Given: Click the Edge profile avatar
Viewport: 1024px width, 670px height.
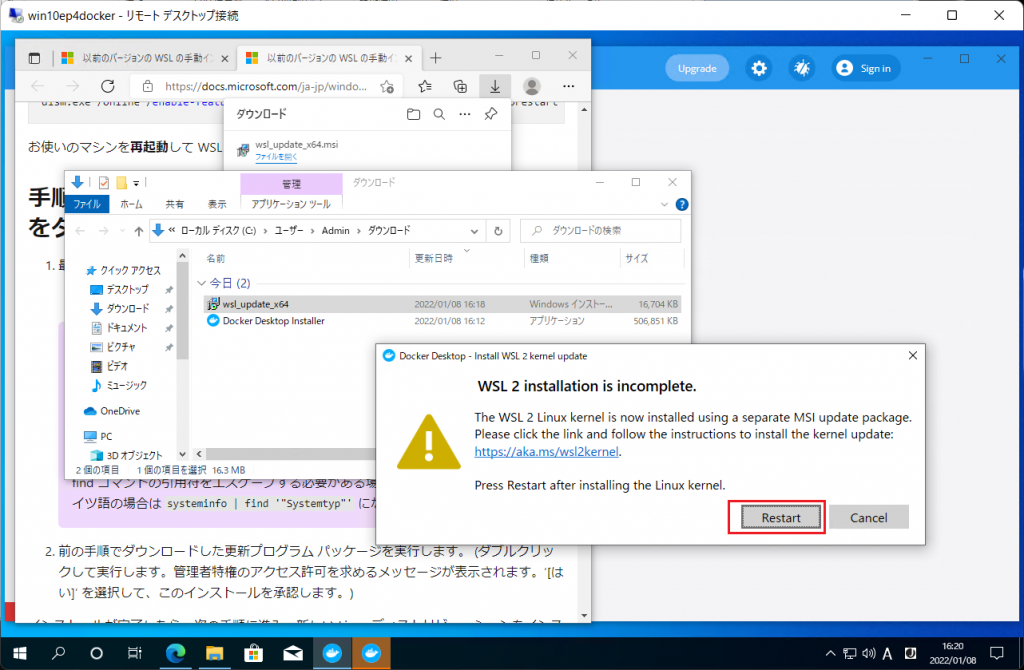Looking at the screenshot, I should pos(532,86).
